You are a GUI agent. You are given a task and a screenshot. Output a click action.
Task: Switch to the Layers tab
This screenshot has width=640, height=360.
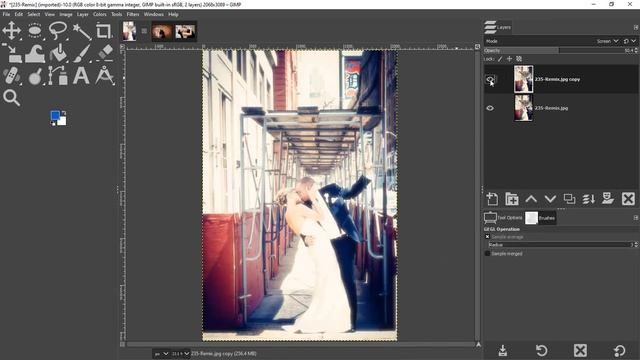tap(498, 27)
